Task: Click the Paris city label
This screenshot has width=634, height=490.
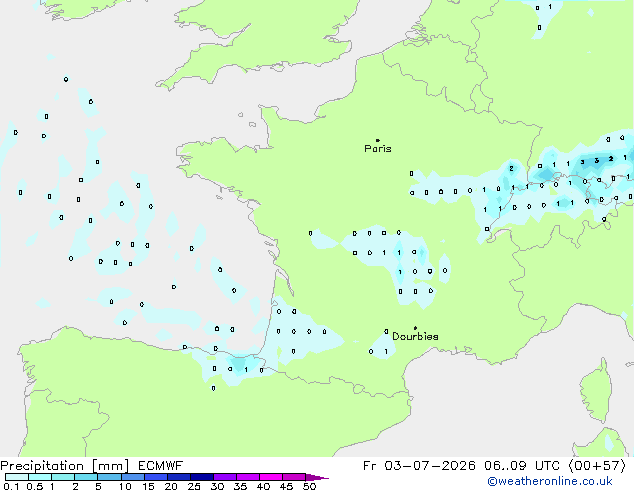Action: pyautogui.click(x=378, y=149)
